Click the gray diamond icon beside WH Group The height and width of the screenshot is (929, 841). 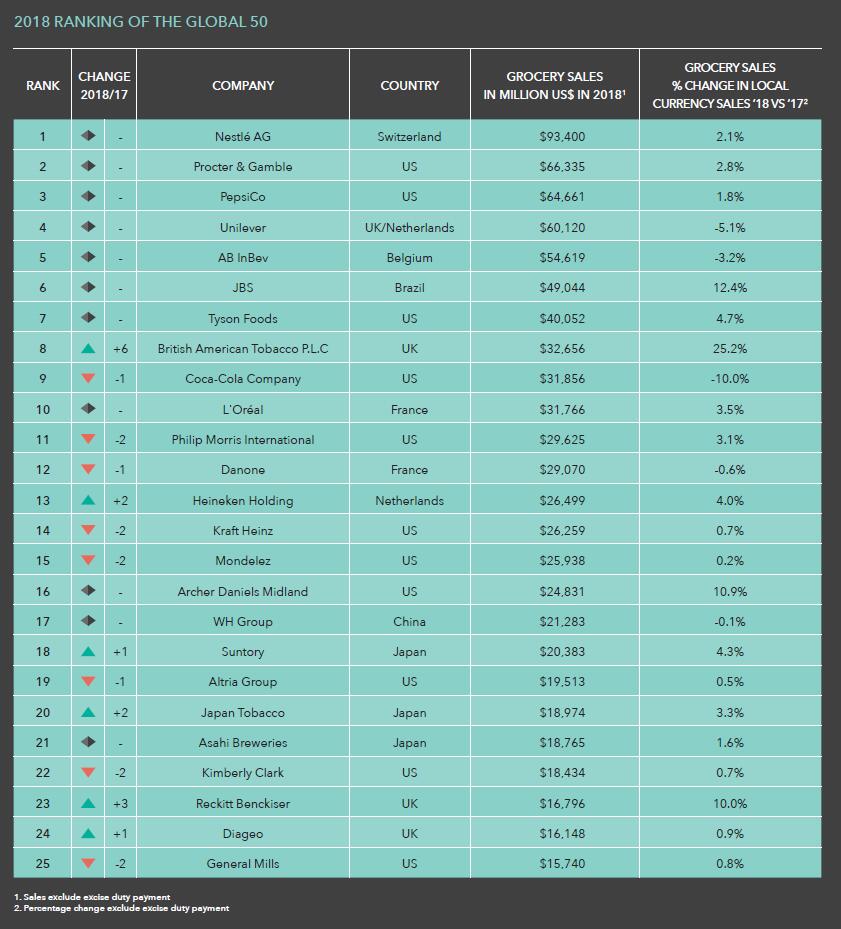point(88,621)
